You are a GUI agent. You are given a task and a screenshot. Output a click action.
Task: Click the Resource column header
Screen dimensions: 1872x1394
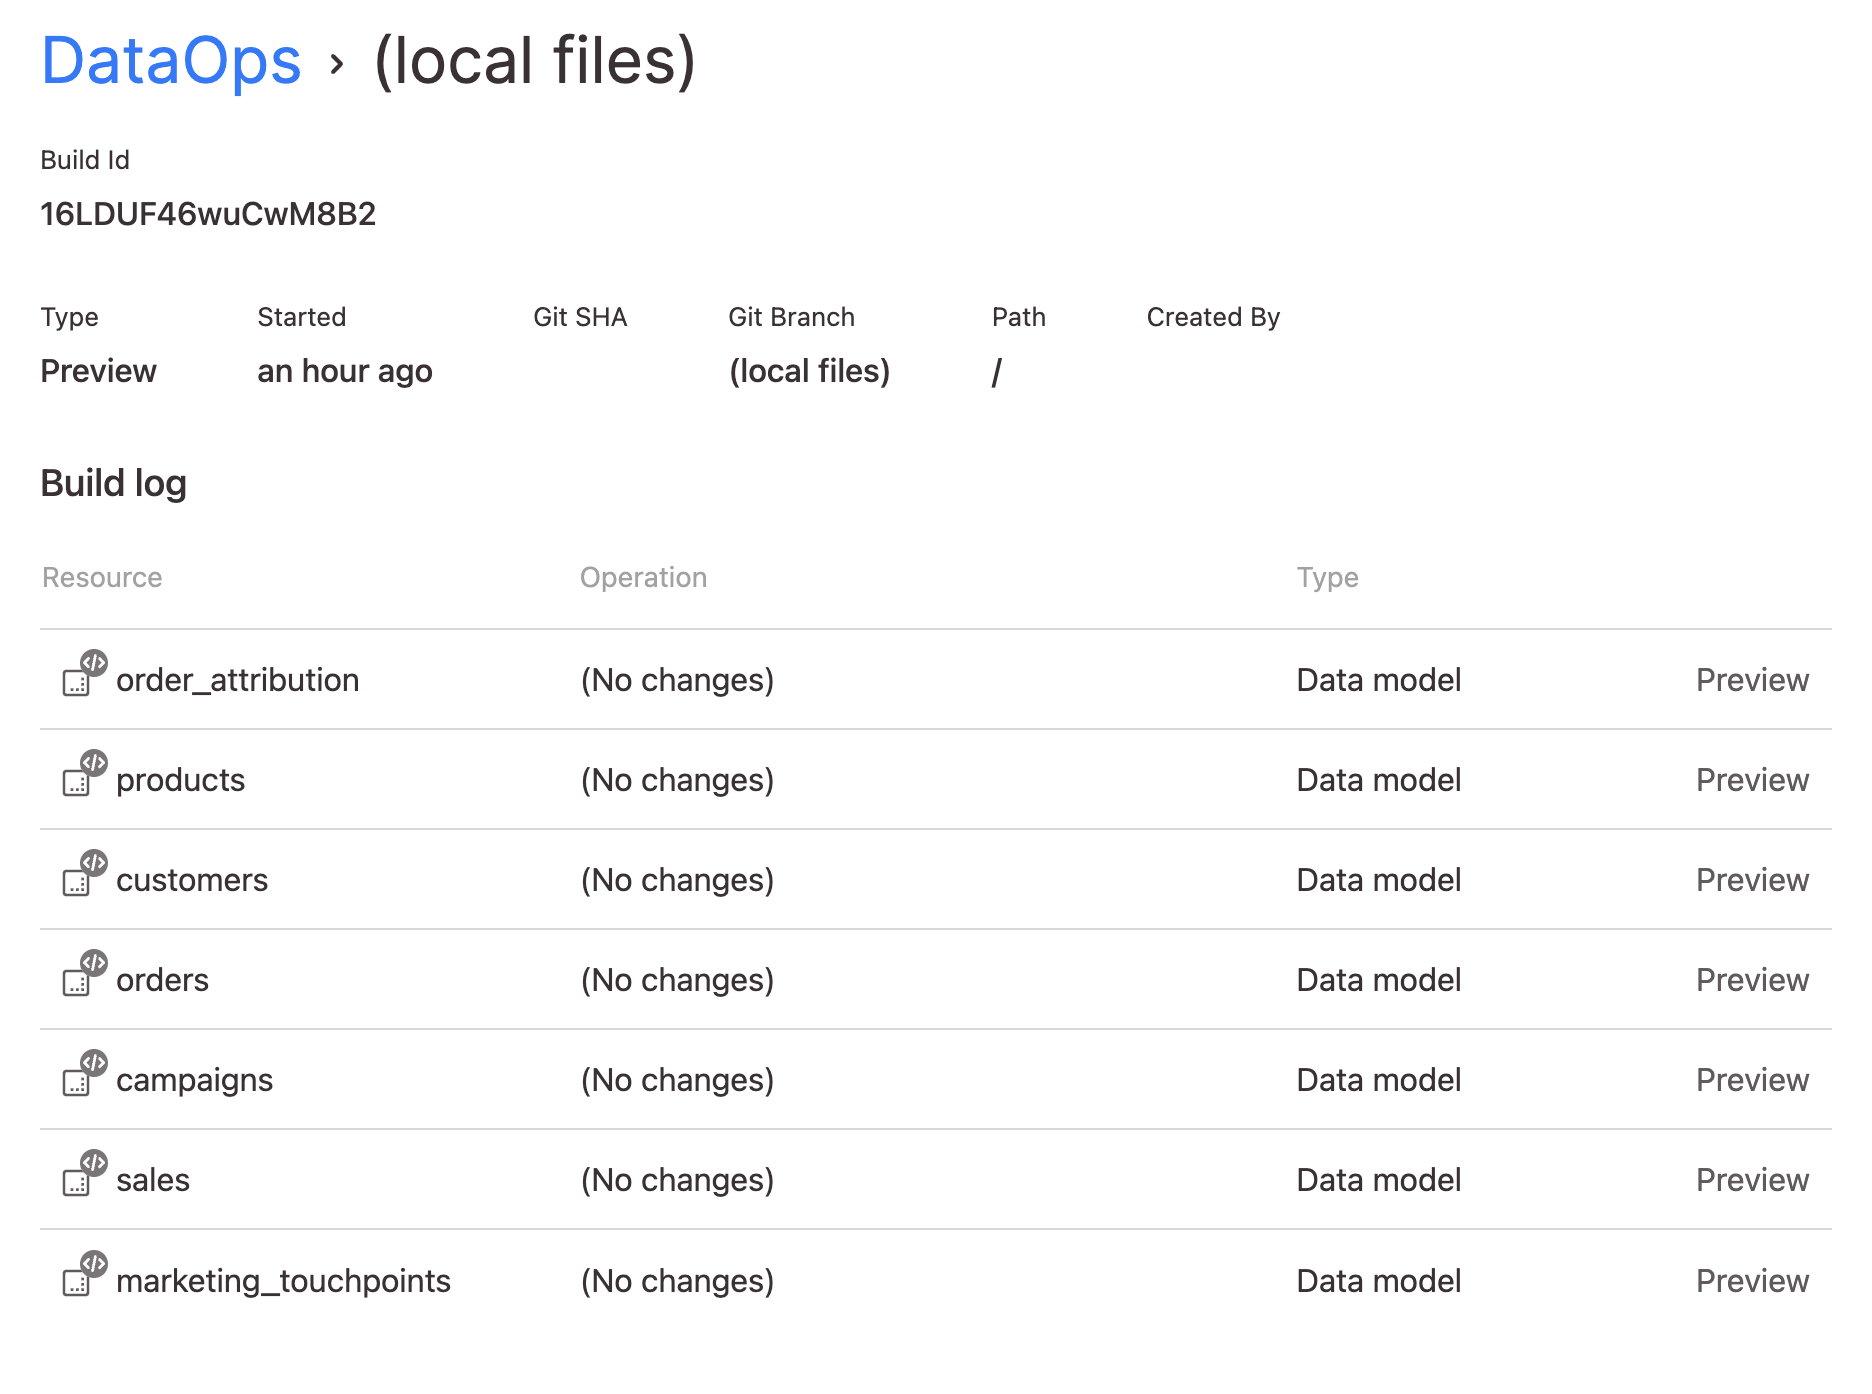pos(102,577)
